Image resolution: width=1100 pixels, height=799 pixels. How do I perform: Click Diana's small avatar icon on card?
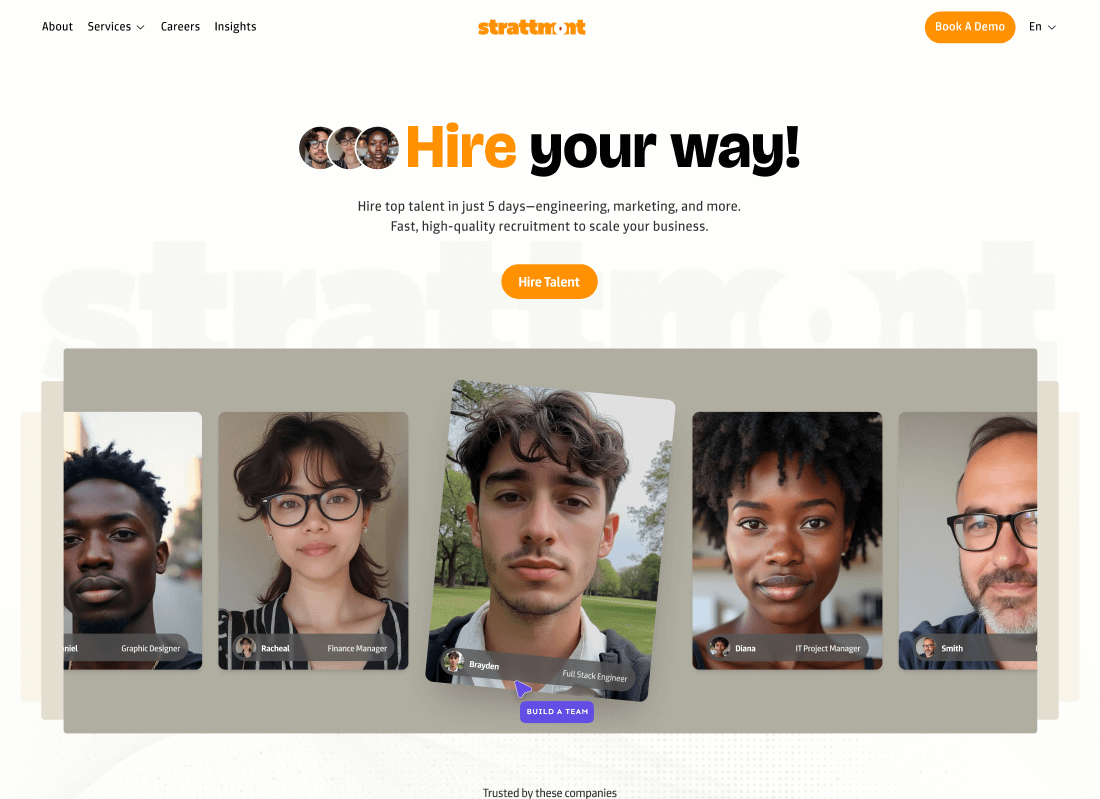(x=719, y=647)
